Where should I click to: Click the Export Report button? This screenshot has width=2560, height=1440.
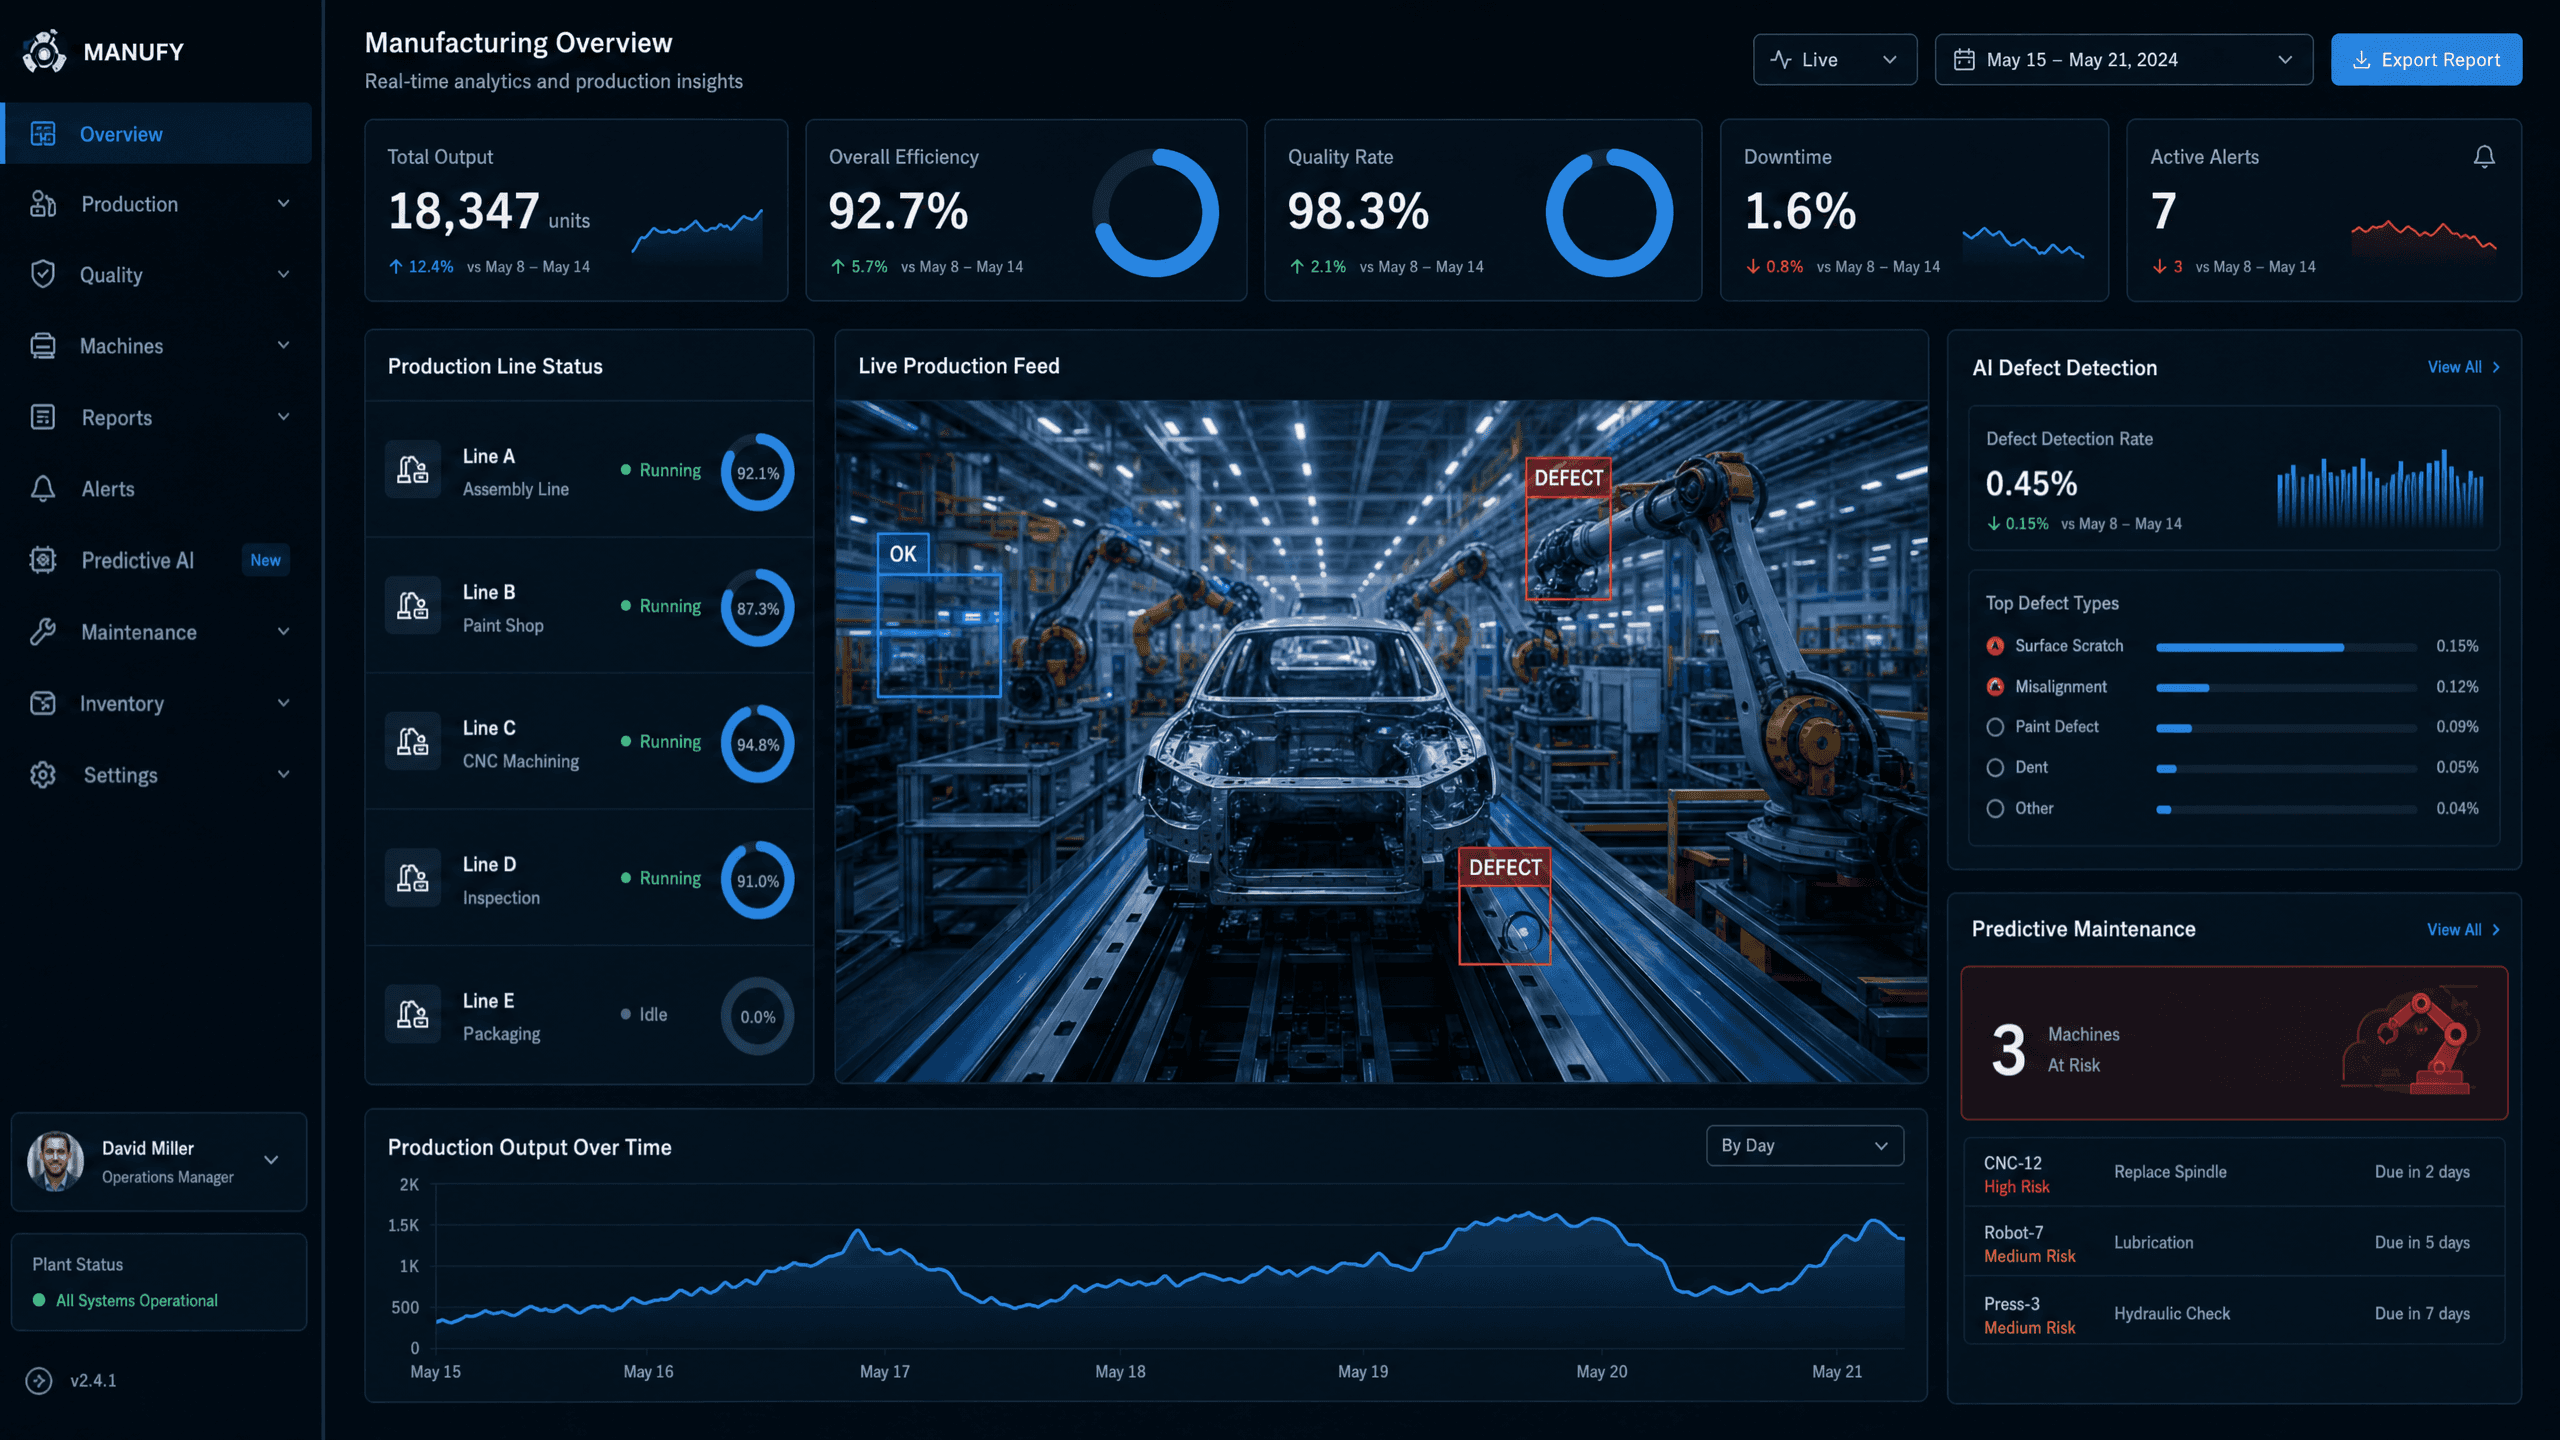(x=2426, y=60)
